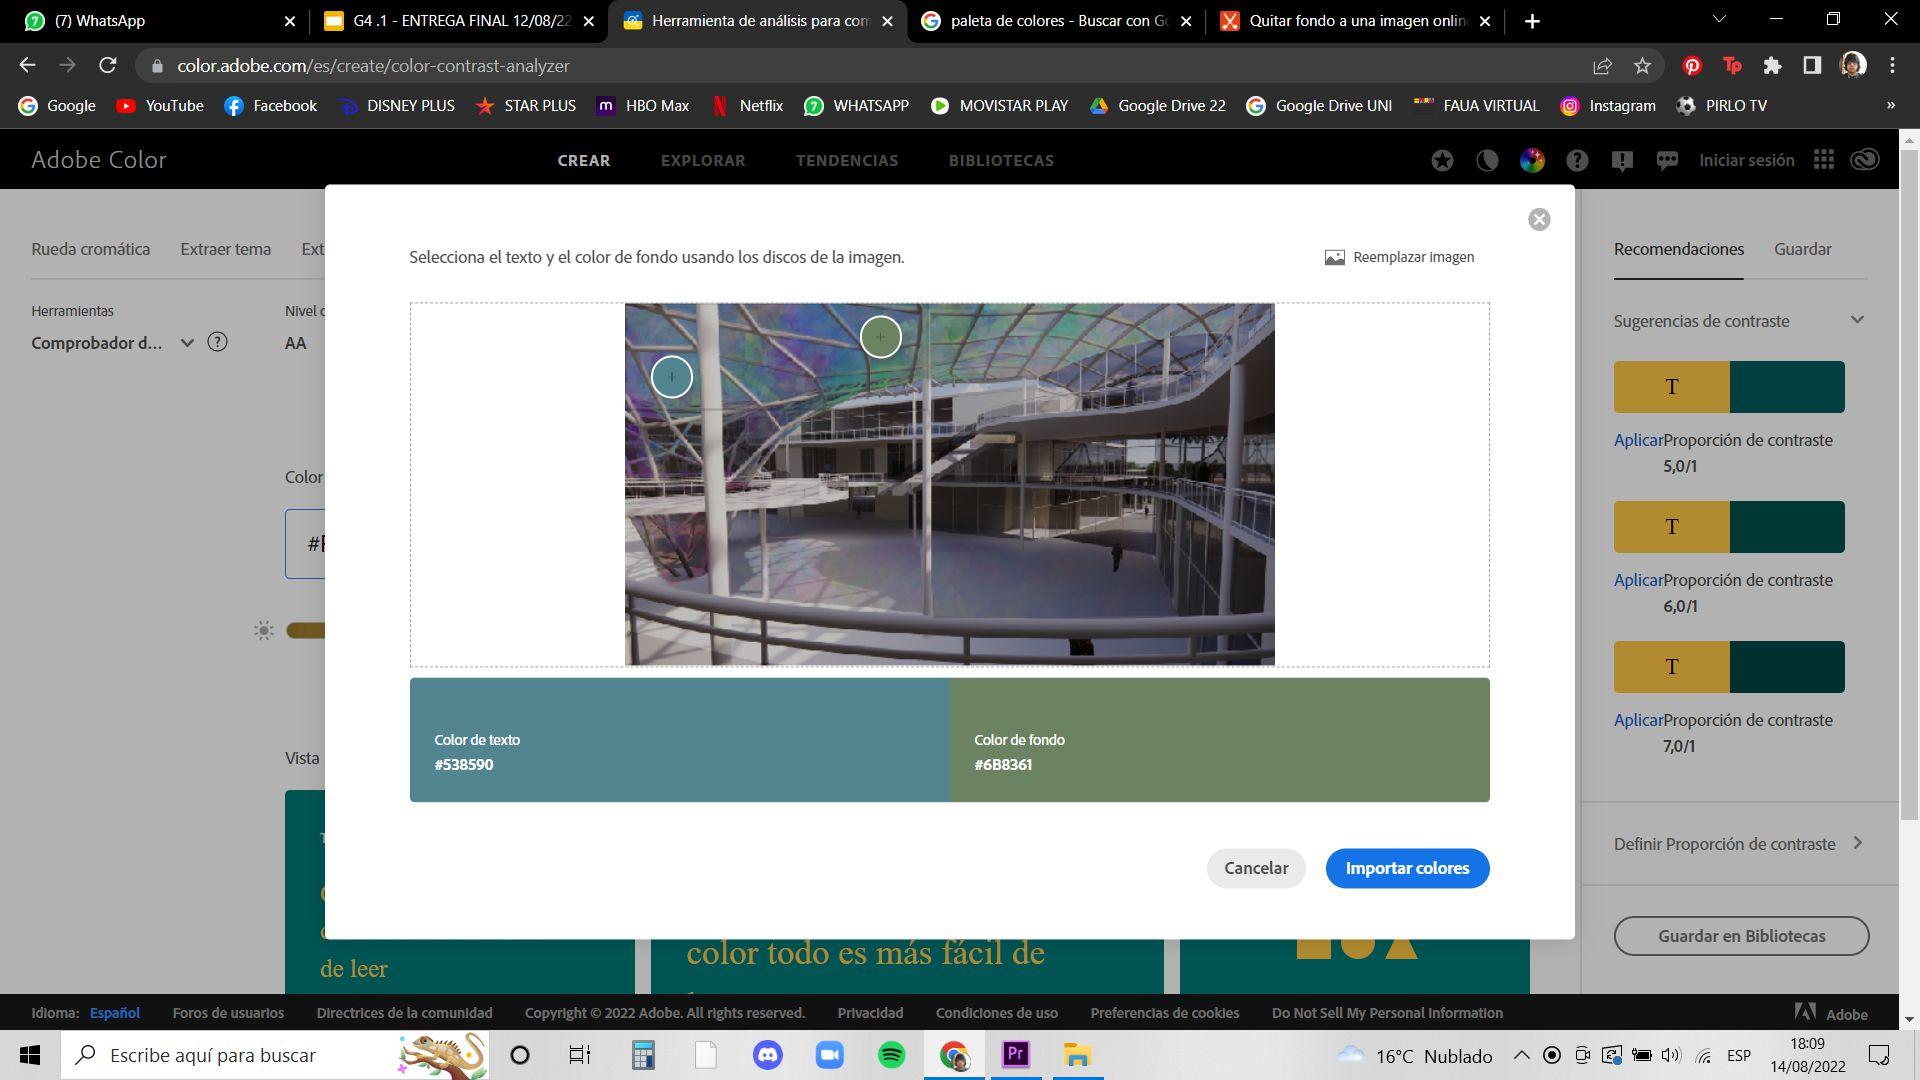Open the help question mark icon
Viewport: 1920px width, 1080px height.
tap(1577, 160)
